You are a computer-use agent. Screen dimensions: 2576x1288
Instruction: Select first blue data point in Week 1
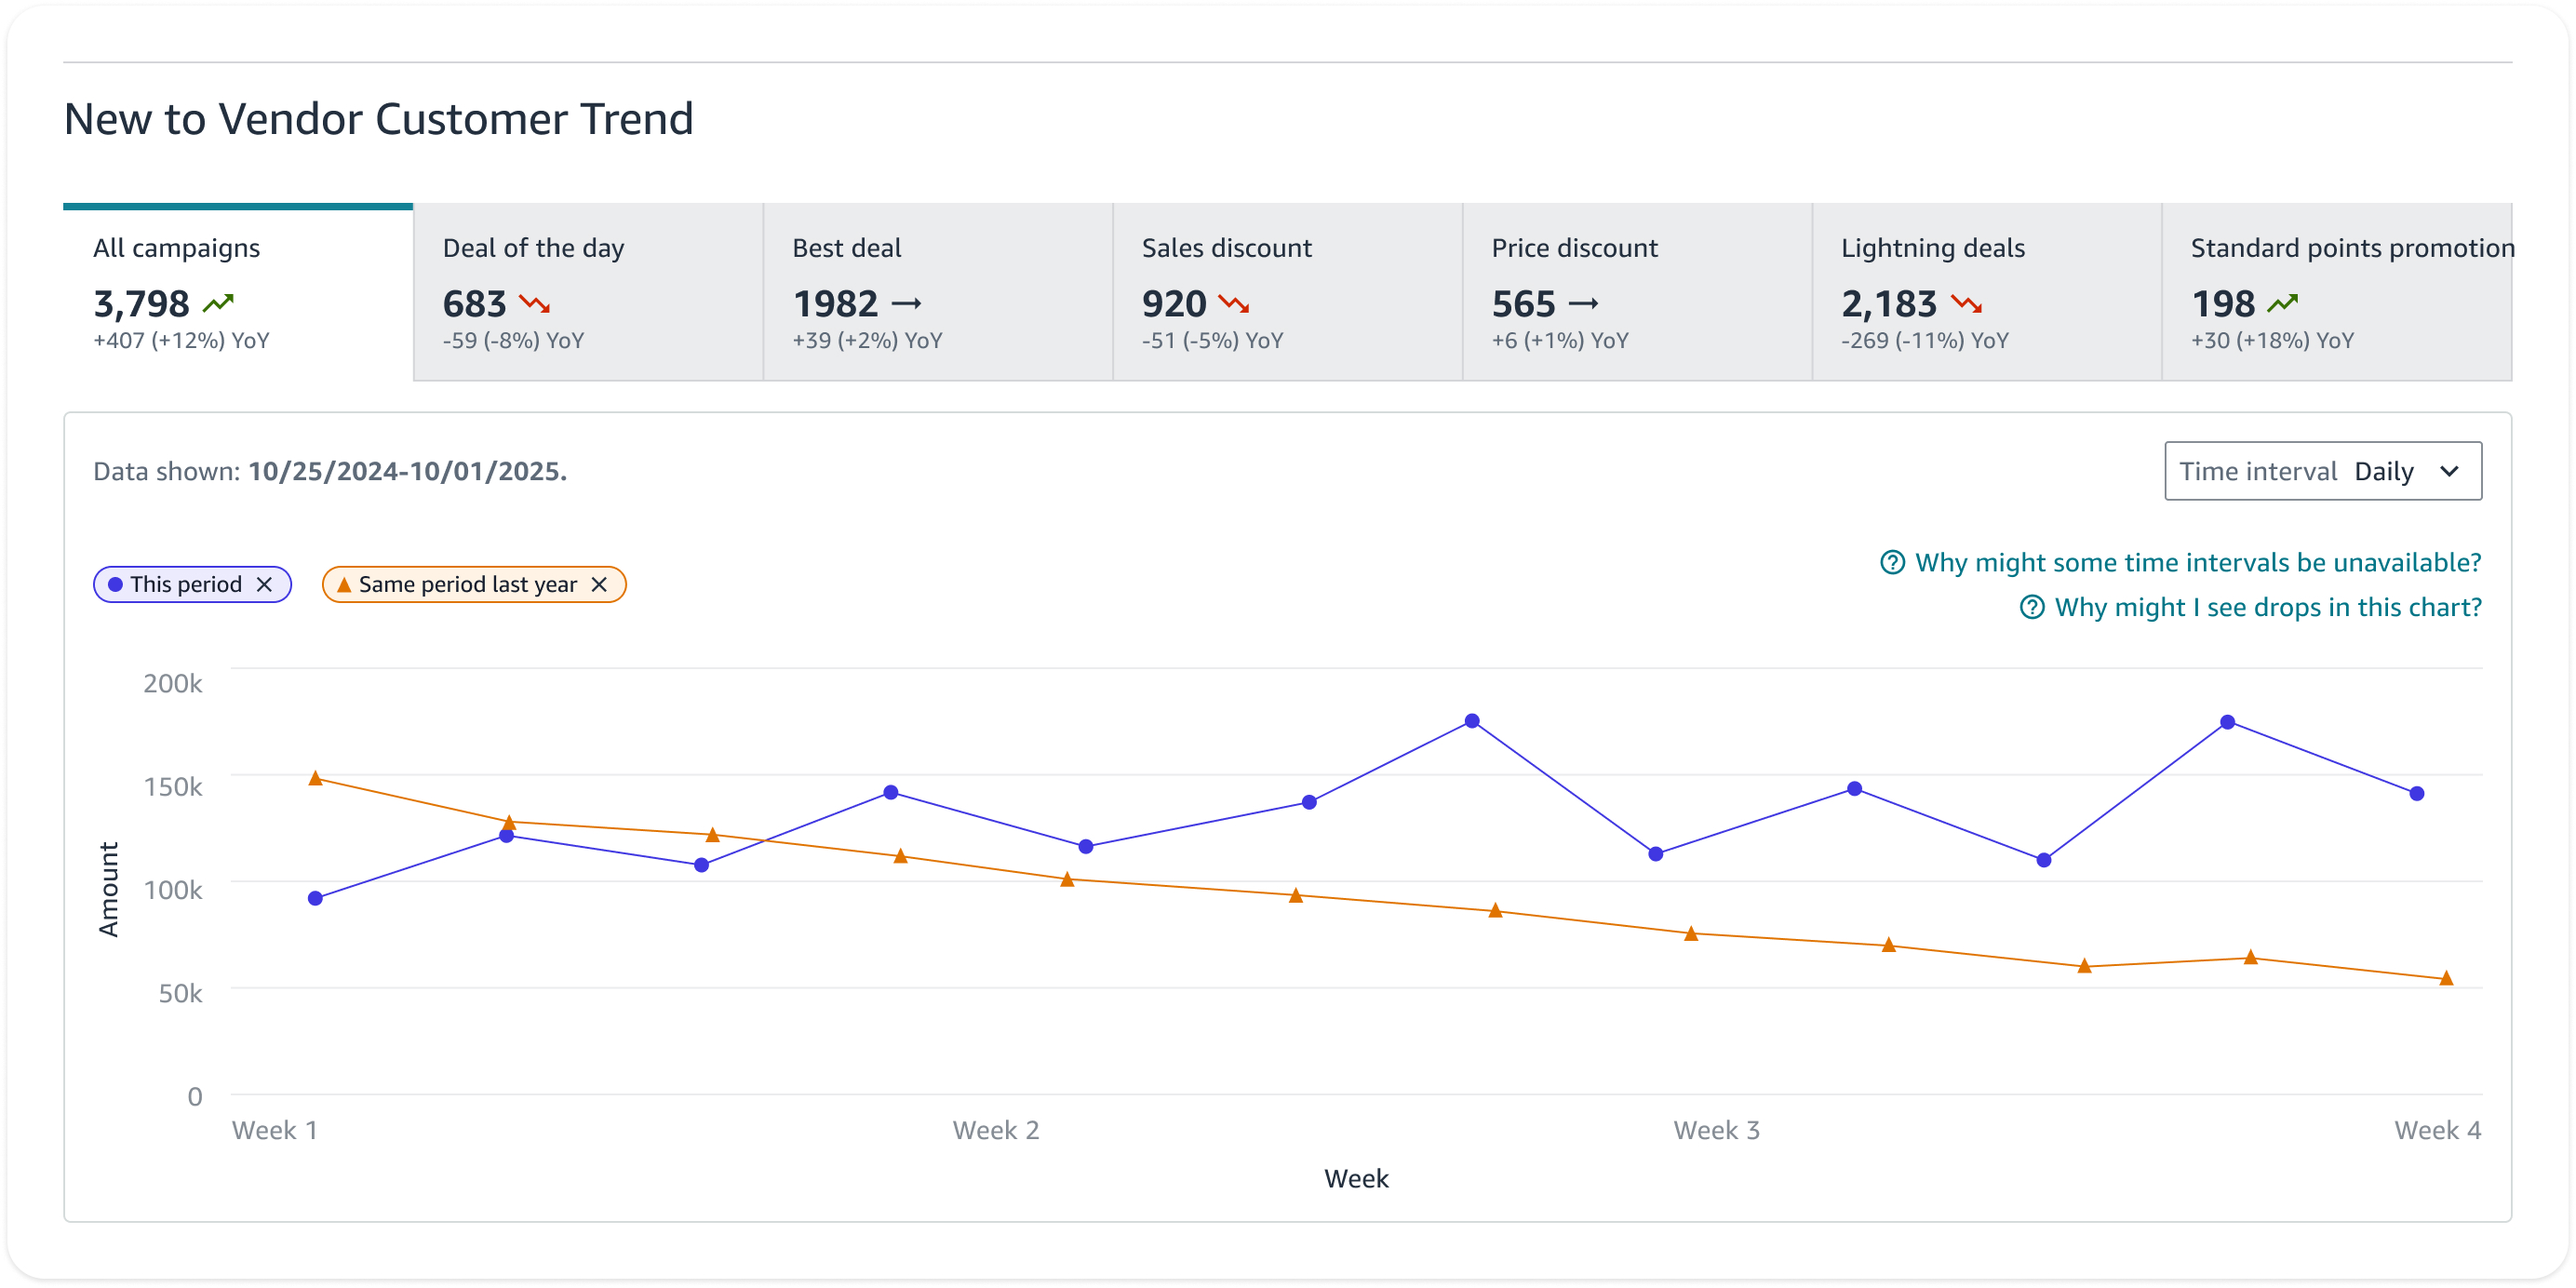pyautogui.click(x=315, y=898)
